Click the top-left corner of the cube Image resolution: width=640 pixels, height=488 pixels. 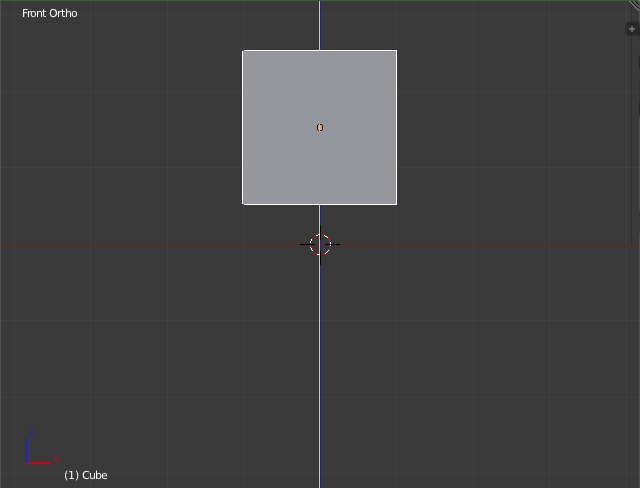[243, 50]
